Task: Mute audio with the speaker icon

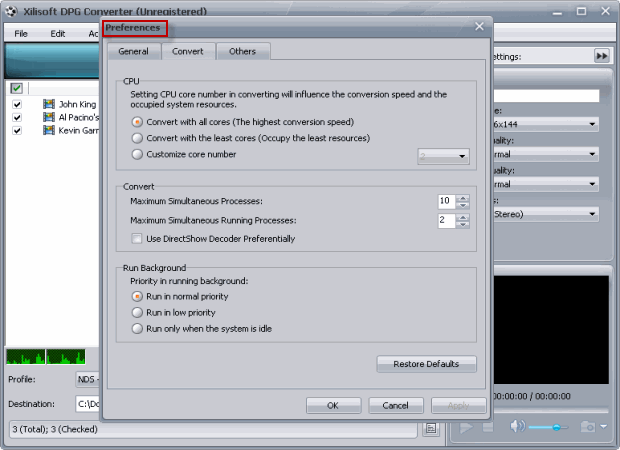Action: pyautogui.click(x=518, y=426)
